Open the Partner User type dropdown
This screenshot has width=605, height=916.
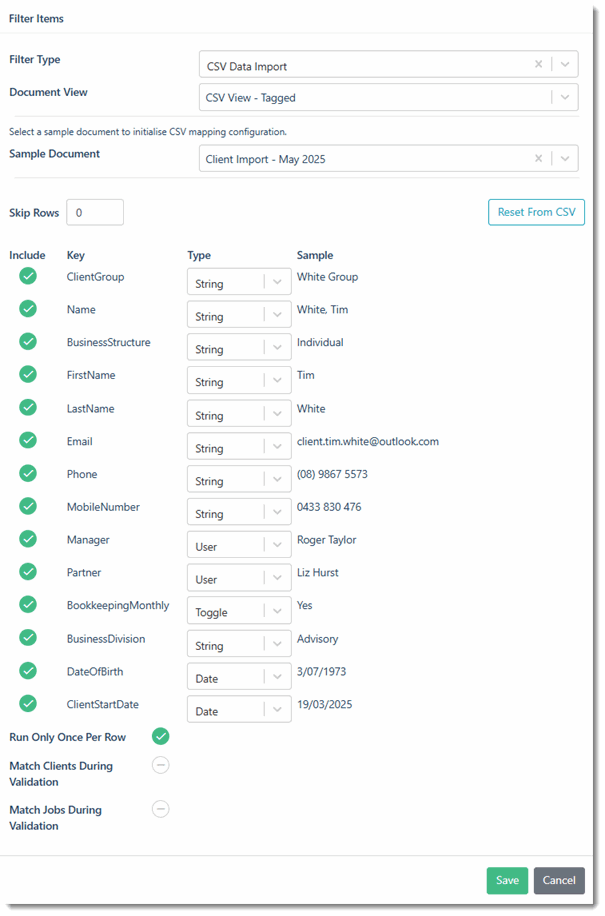(x=239, y=578)
